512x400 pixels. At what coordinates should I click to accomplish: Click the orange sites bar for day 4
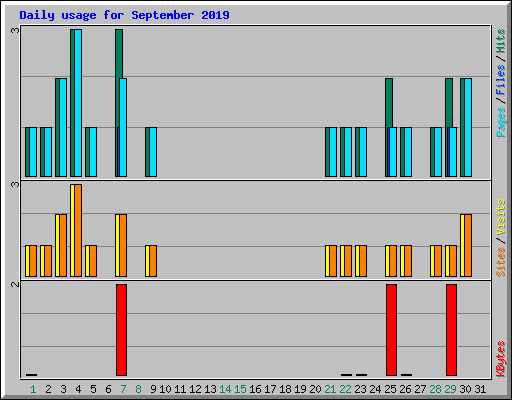click(78, 230)
